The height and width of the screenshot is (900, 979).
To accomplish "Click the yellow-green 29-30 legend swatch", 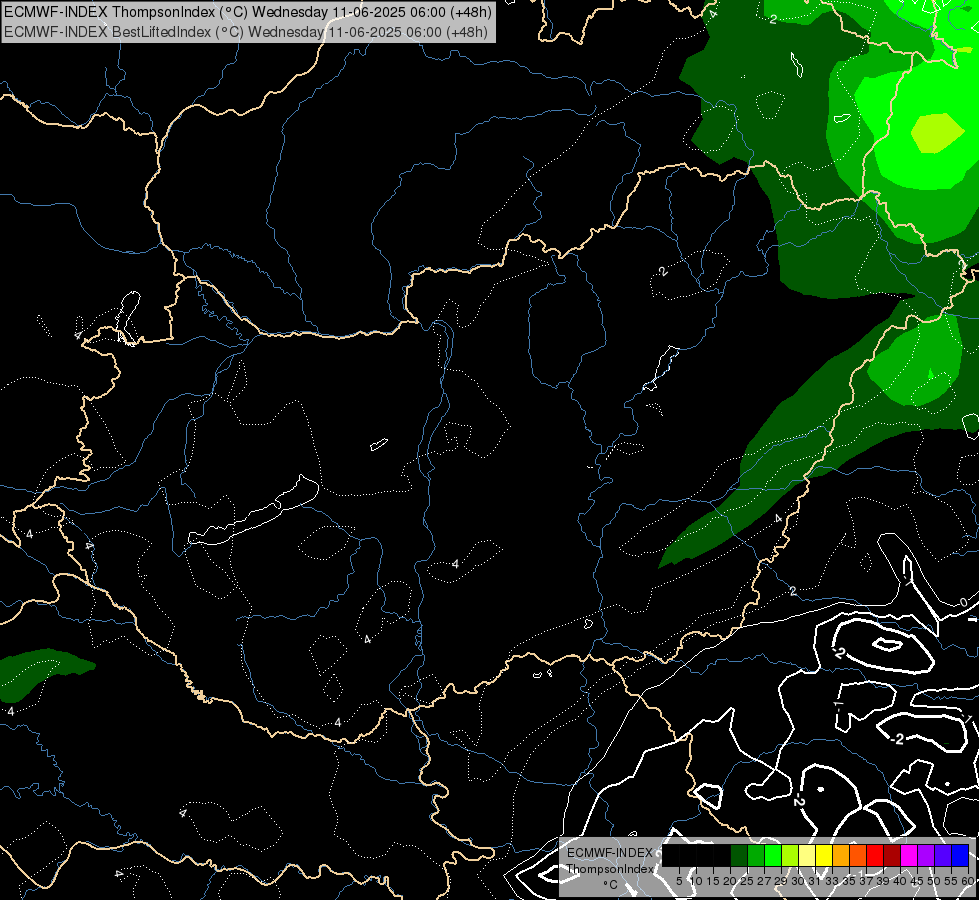I will (790, 855).
